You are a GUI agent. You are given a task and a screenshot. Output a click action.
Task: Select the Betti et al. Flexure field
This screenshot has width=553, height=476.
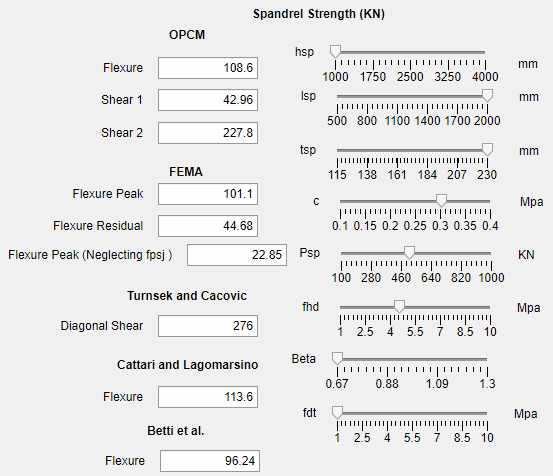(x=210, y=461)
